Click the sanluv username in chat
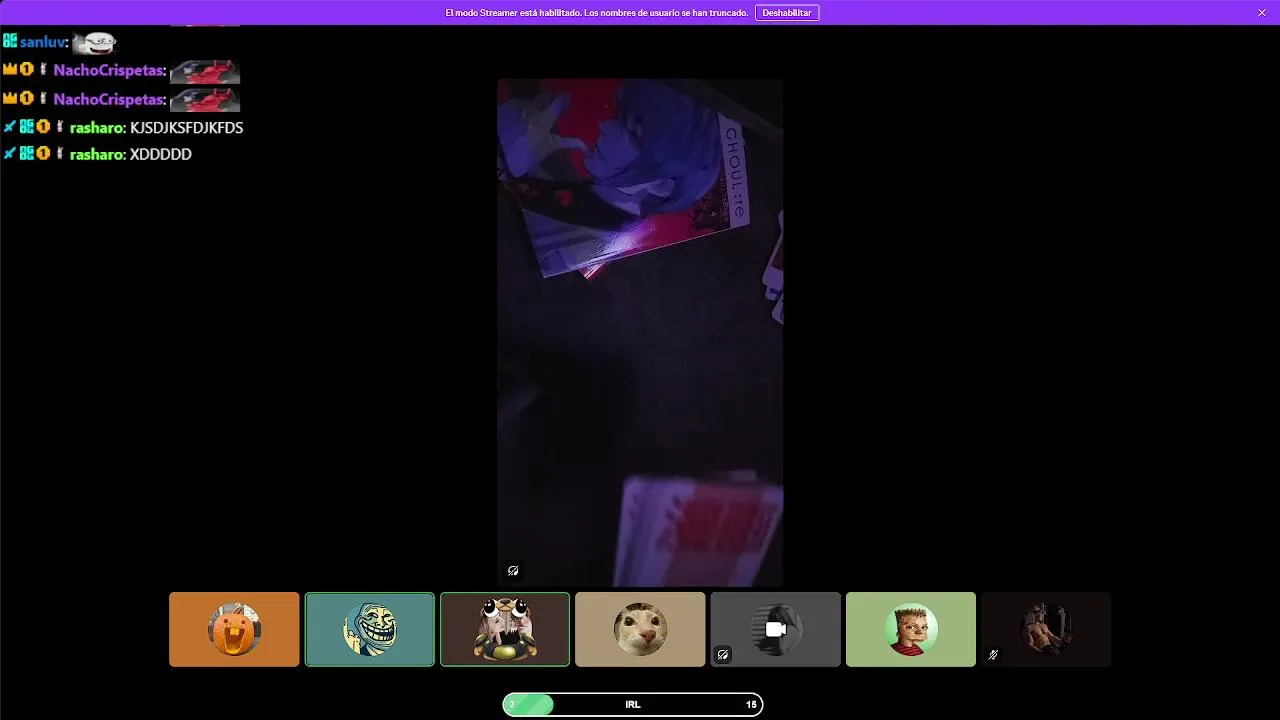Image resolution: width=1280 pixels, height=720 pixels. [43, 43]
